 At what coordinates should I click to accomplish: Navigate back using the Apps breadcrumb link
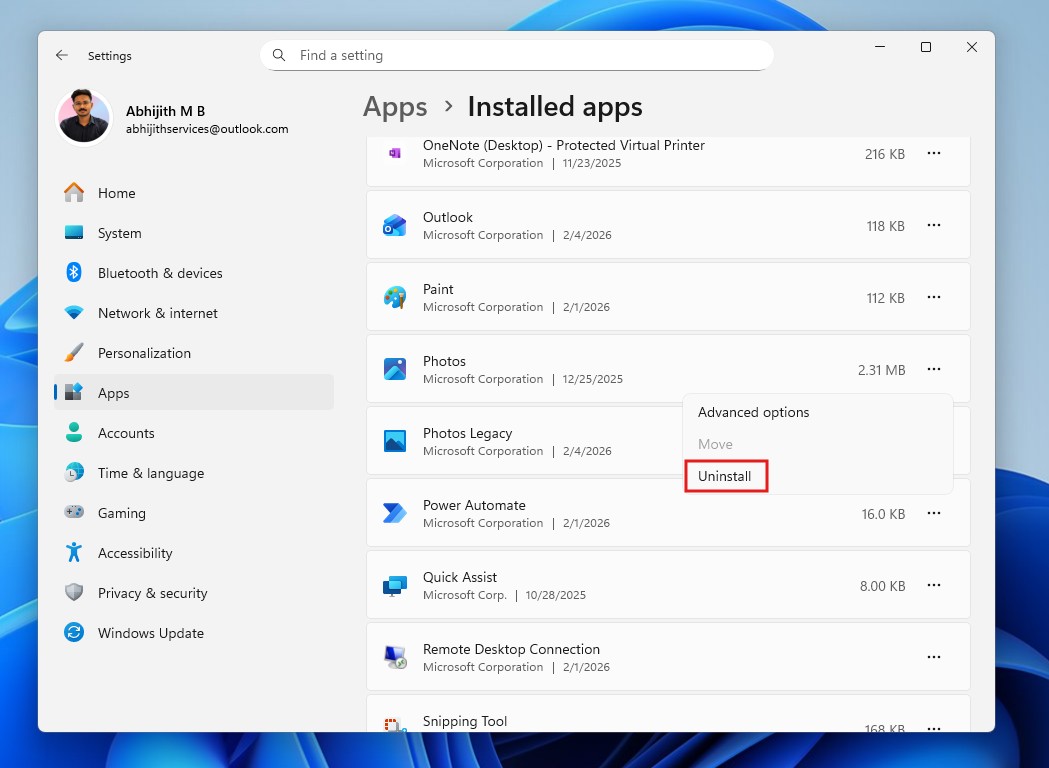coord(394,106)
